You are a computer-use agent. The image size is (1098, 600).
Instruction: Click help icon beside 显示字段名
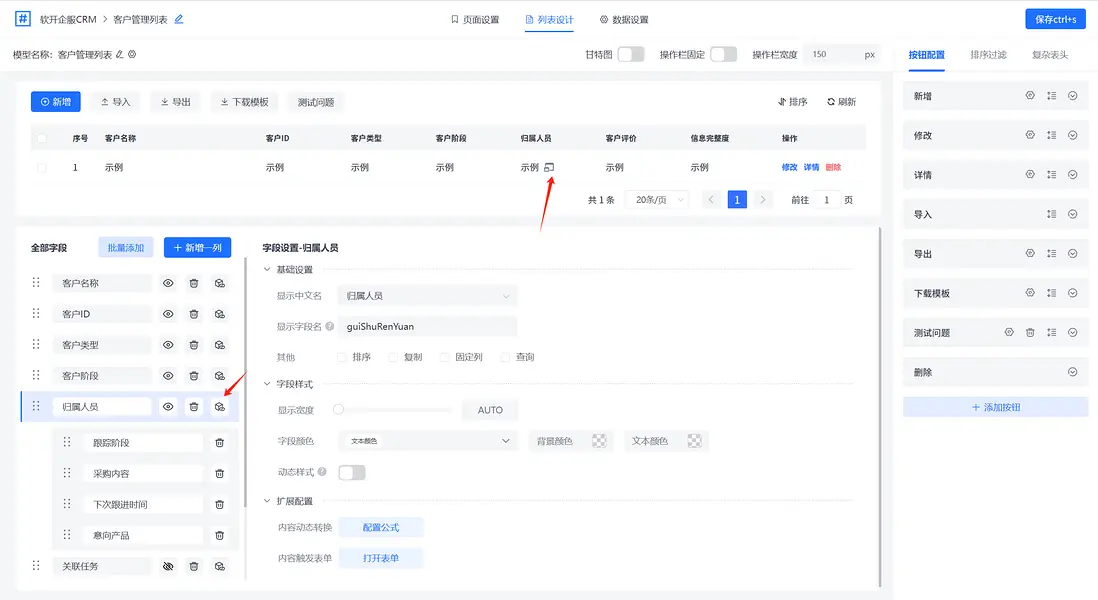click(330, 326)
